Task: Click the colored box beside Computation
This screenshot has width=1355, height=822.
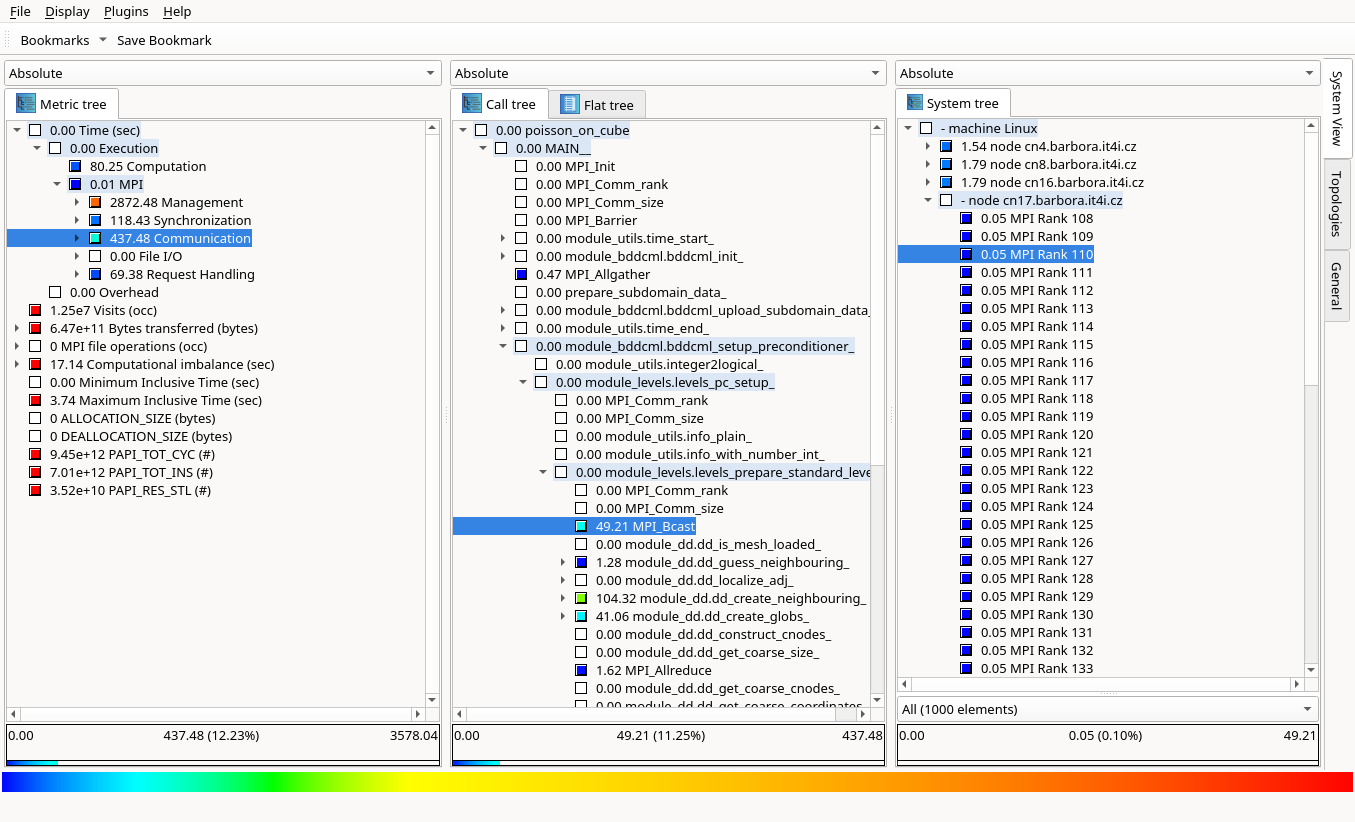Action: click(x=75, y=167)
